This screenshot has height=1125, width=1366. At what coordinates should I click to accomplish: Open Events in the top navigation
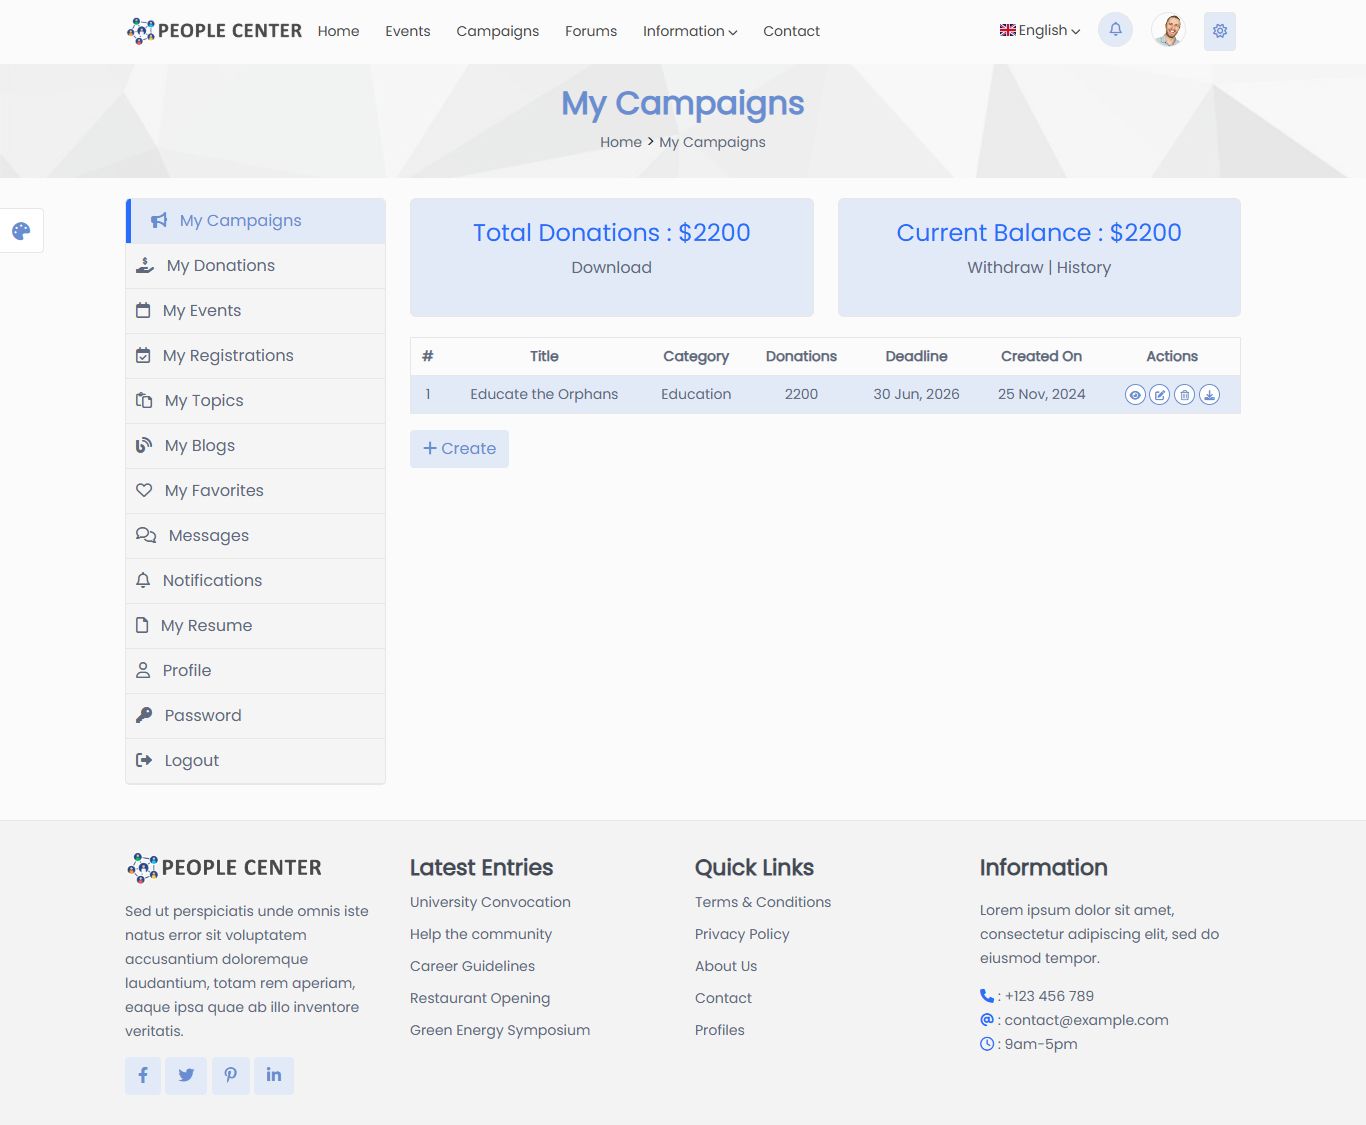click(x=408, y=31)
